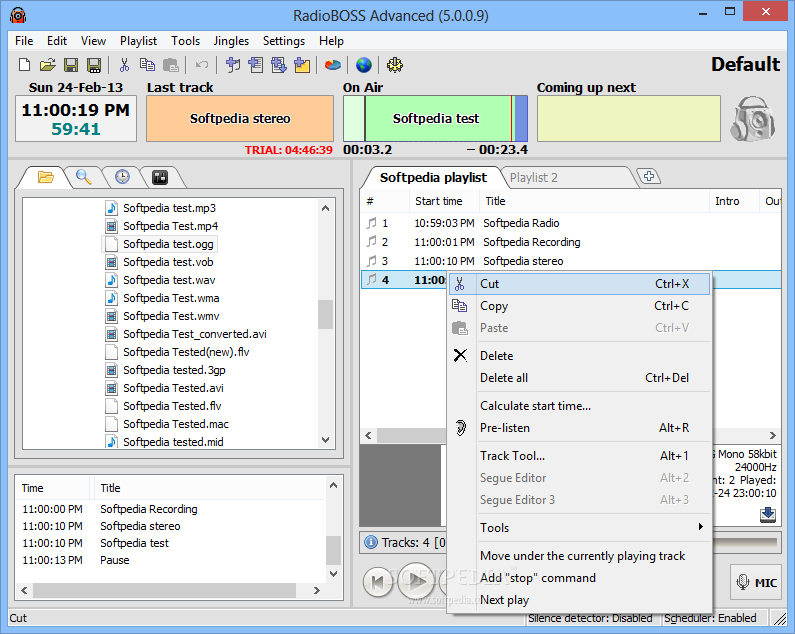Click the Title column header in playlist
The image size is (795, 634).
coord(594,201)
